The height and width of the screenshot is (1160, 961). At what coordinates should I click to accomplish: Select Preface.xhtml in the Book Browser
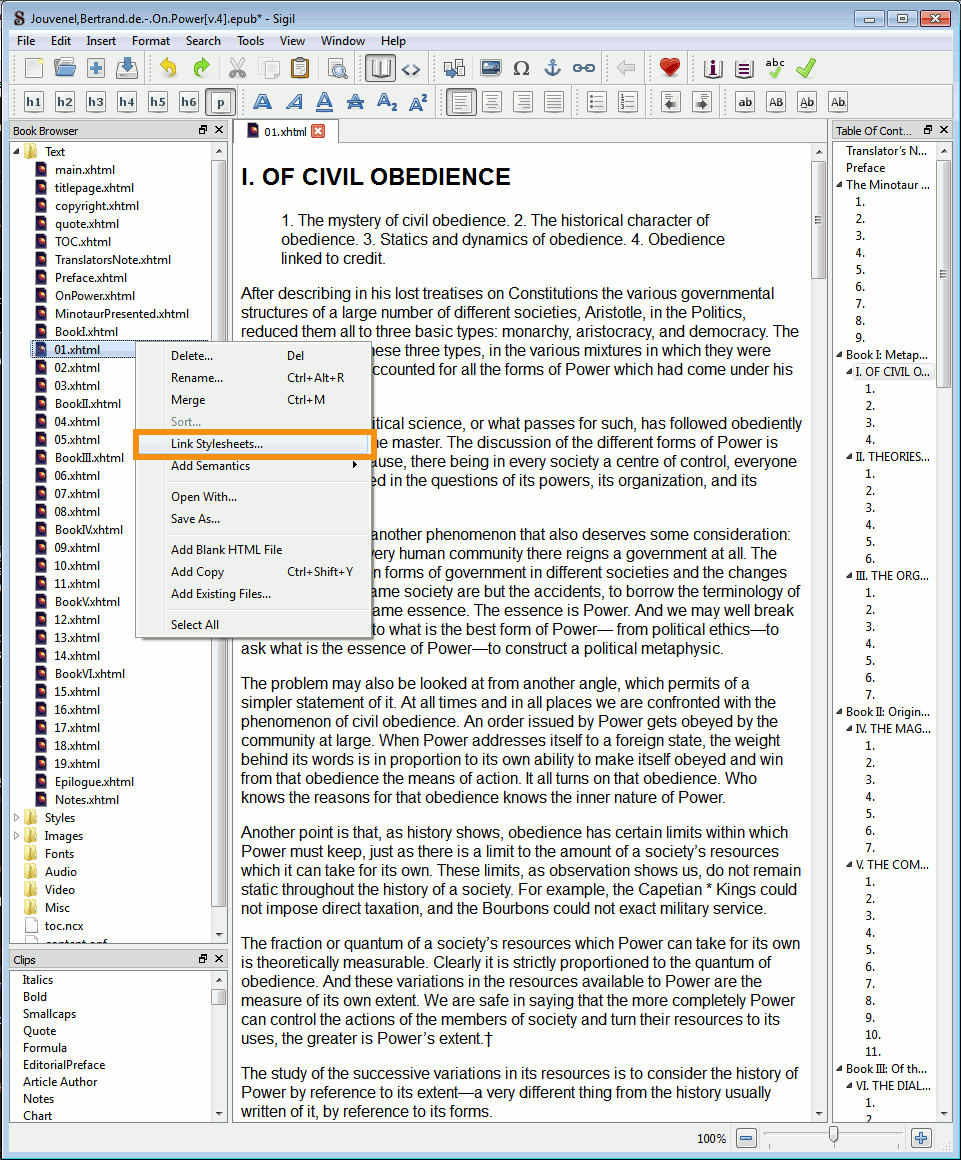(91, 277)
